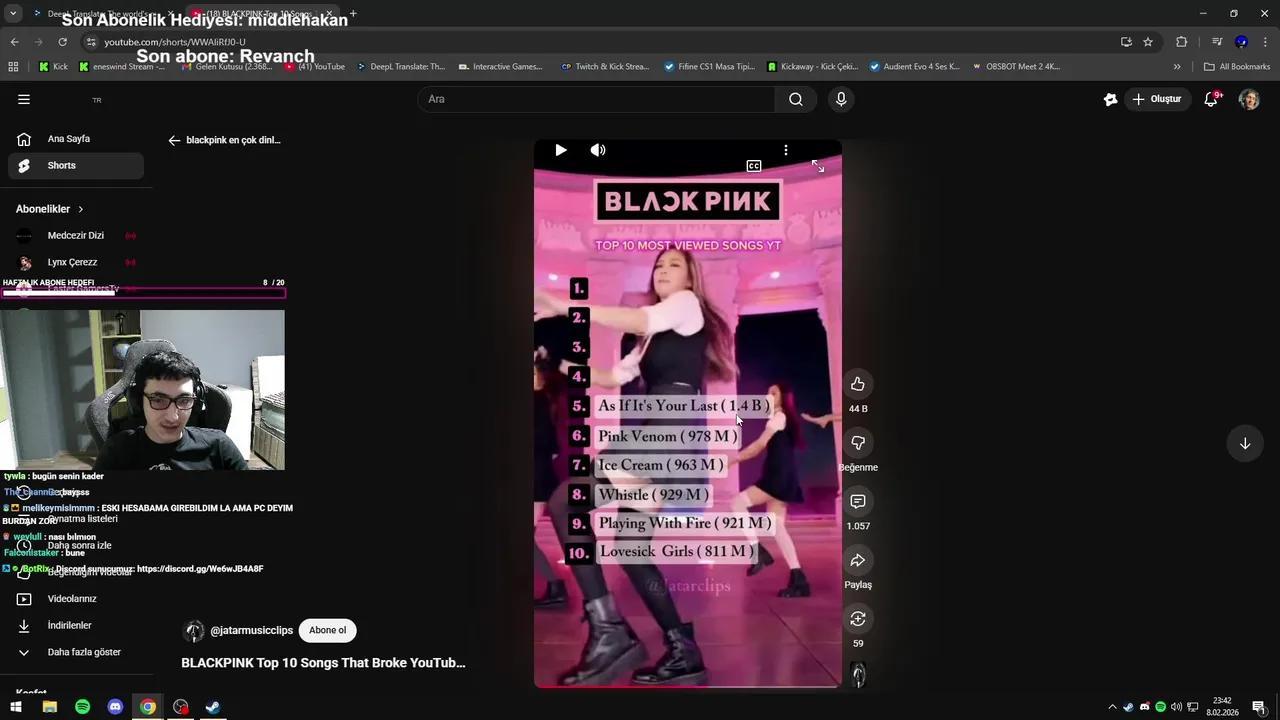Open the Windows Start menu
This screenshot has height=720, width=1280.
[16, 707]
